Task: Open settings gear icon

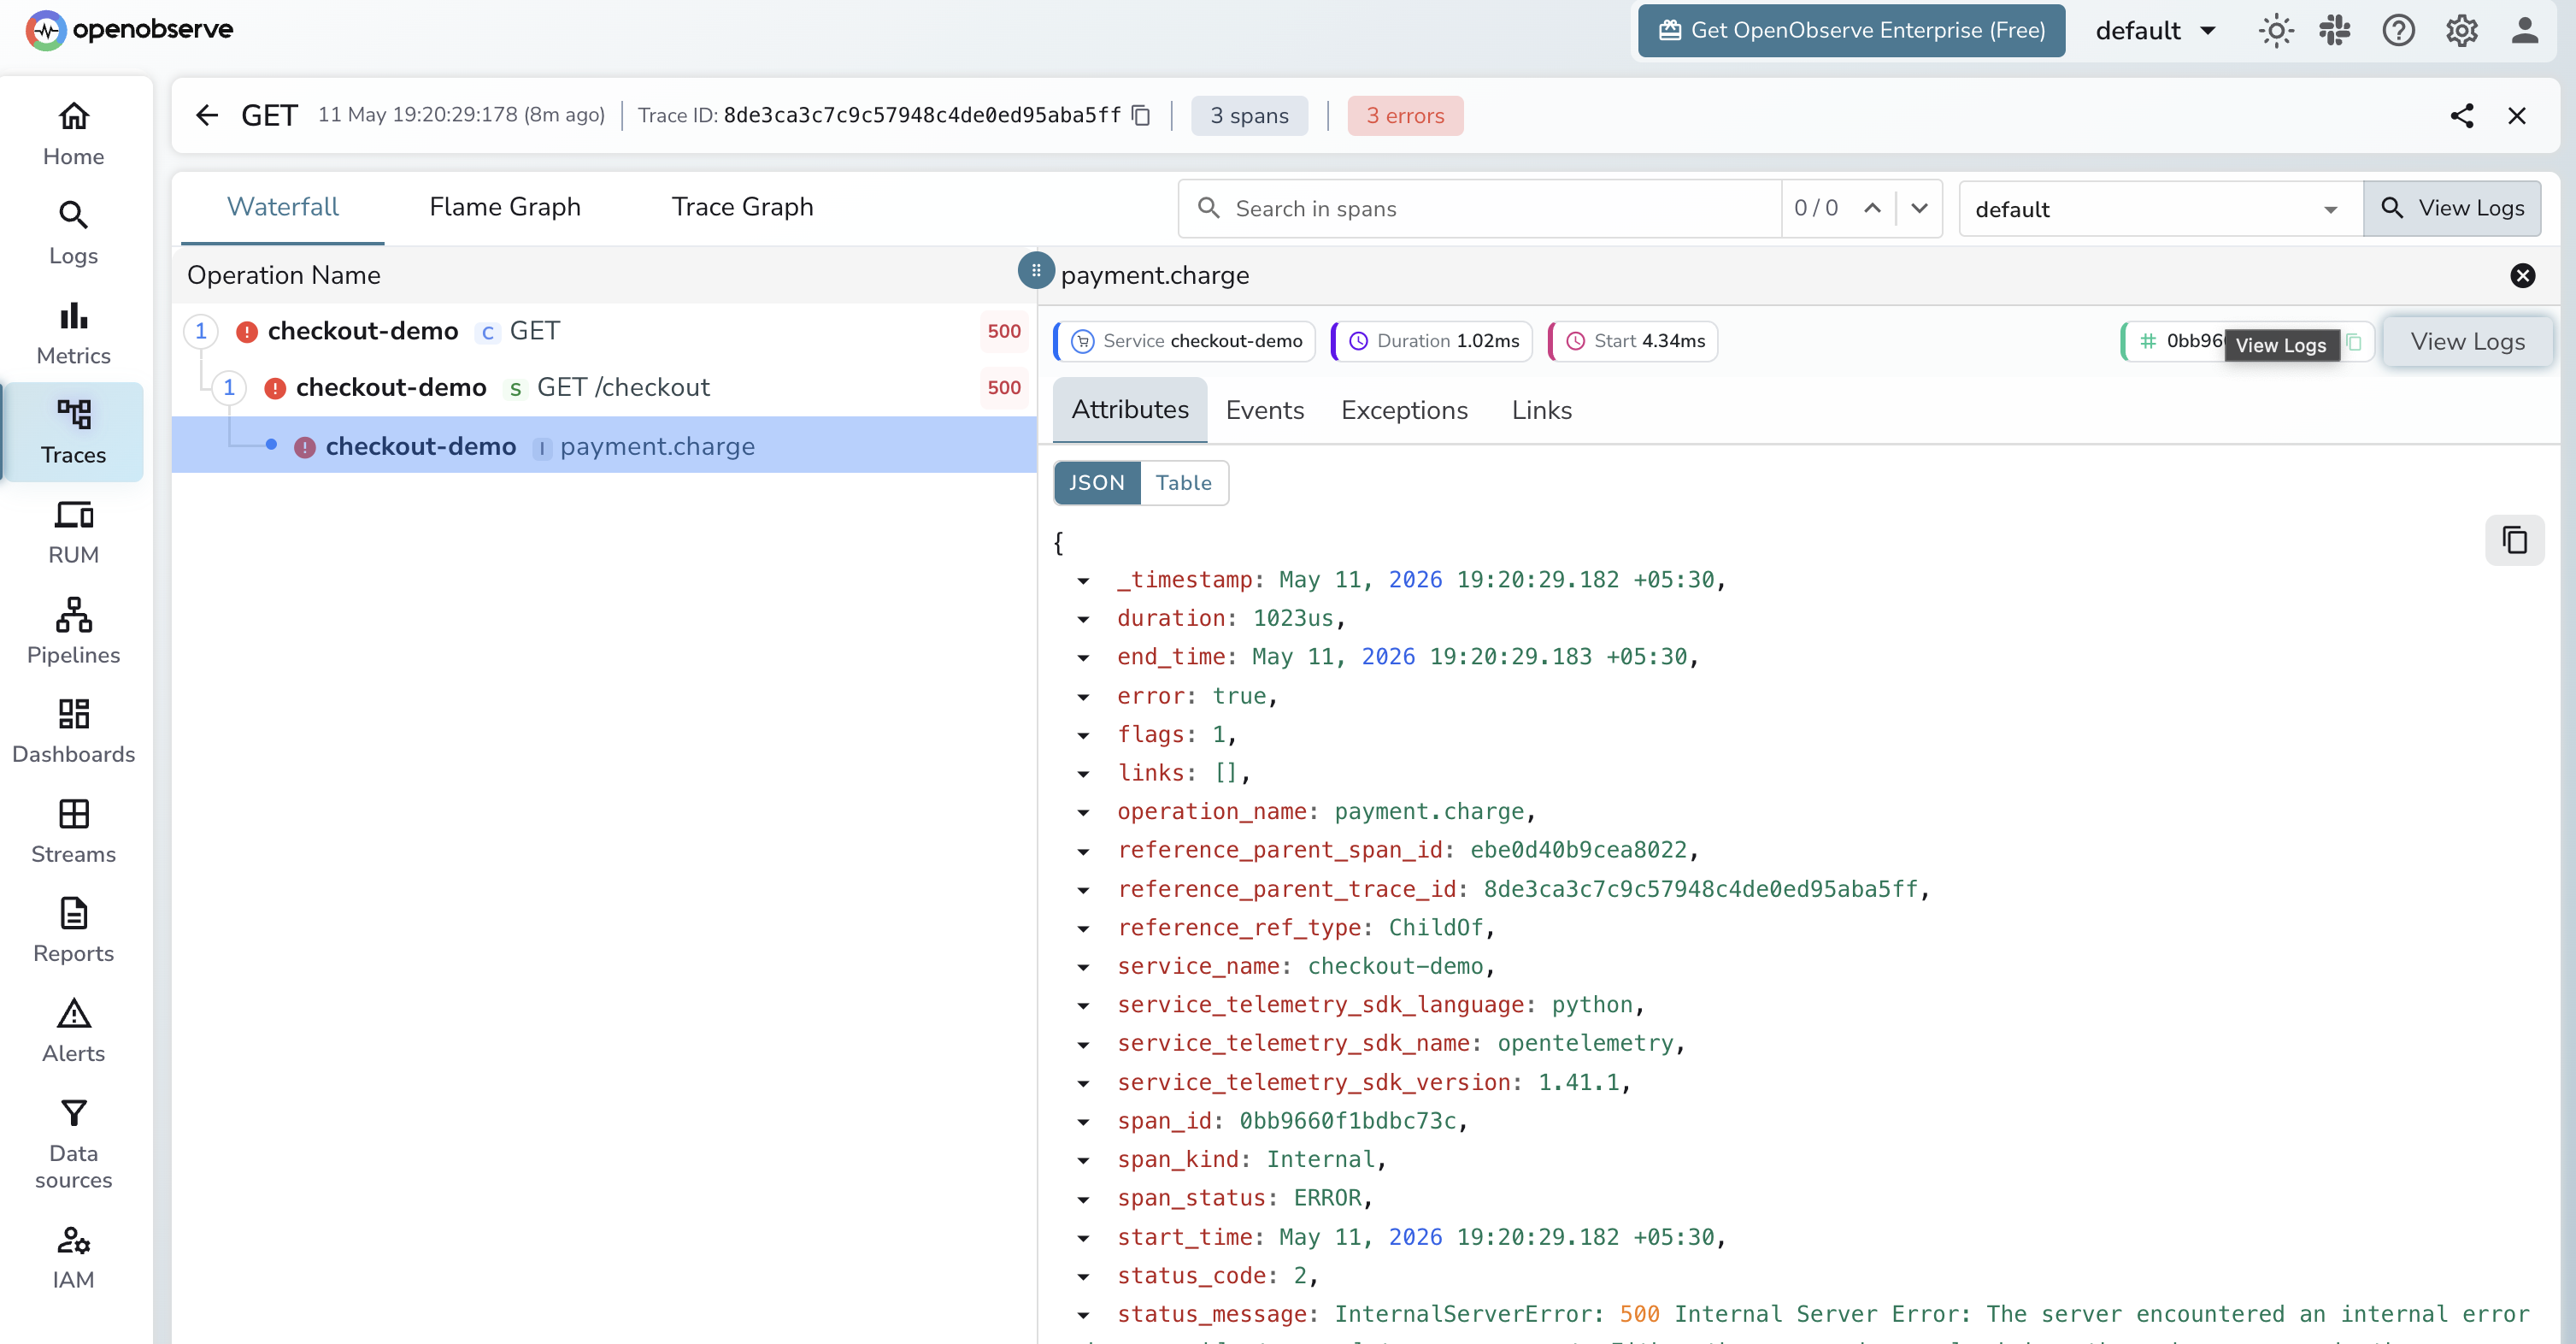Action: click(2461, 31)
